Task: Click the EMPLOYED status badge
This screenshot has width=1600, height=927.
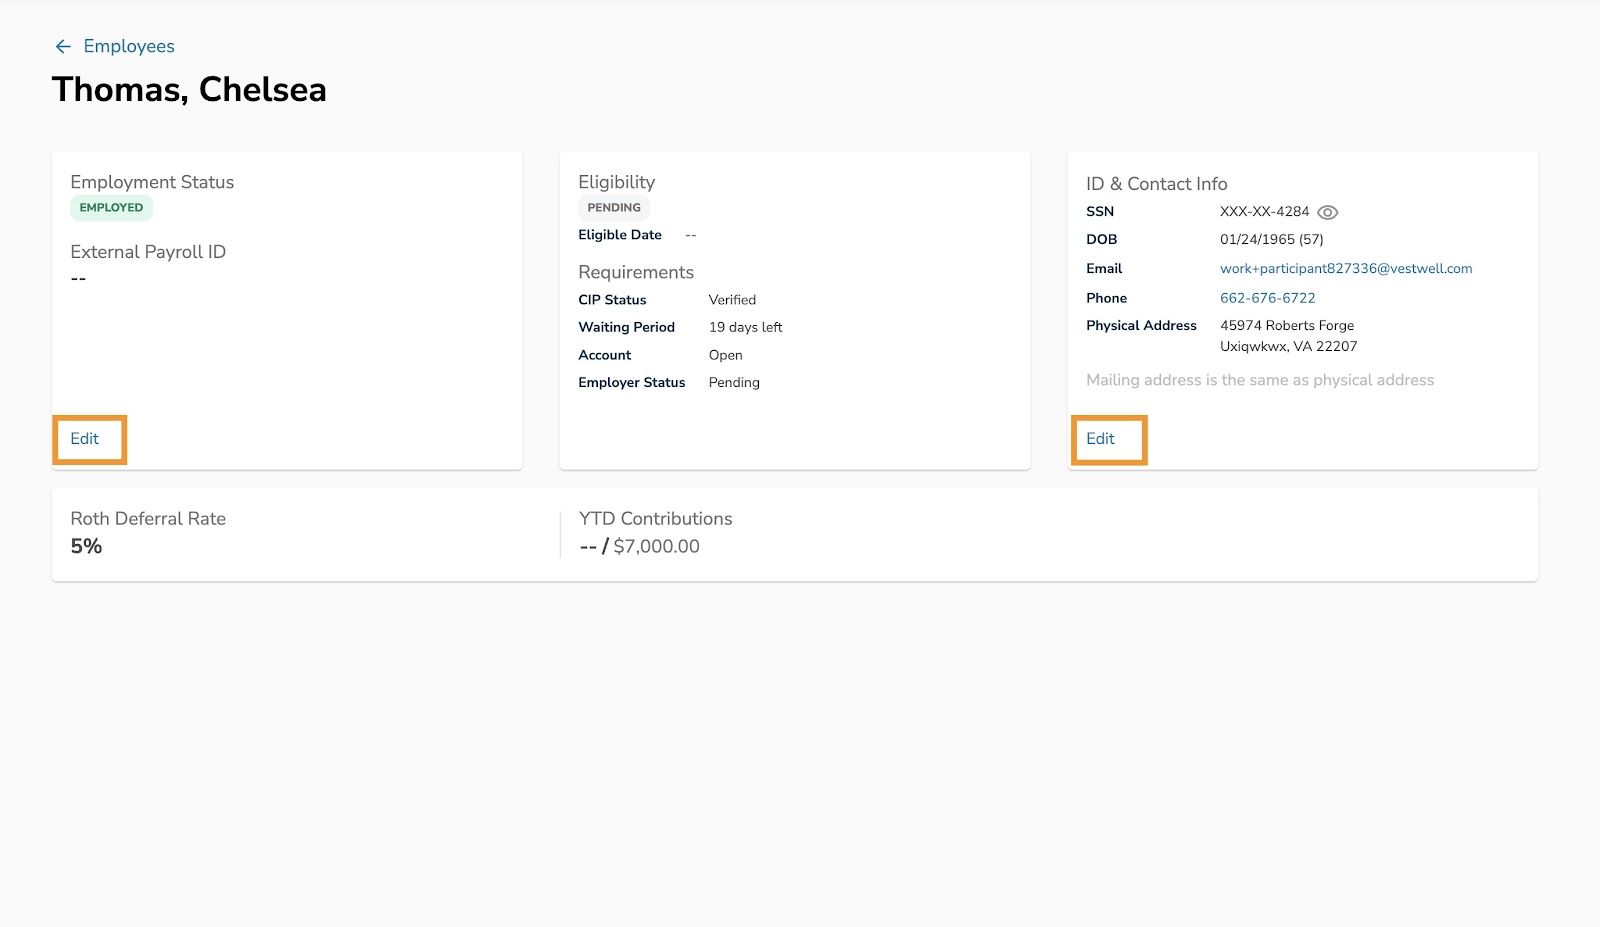Action: 111,207
